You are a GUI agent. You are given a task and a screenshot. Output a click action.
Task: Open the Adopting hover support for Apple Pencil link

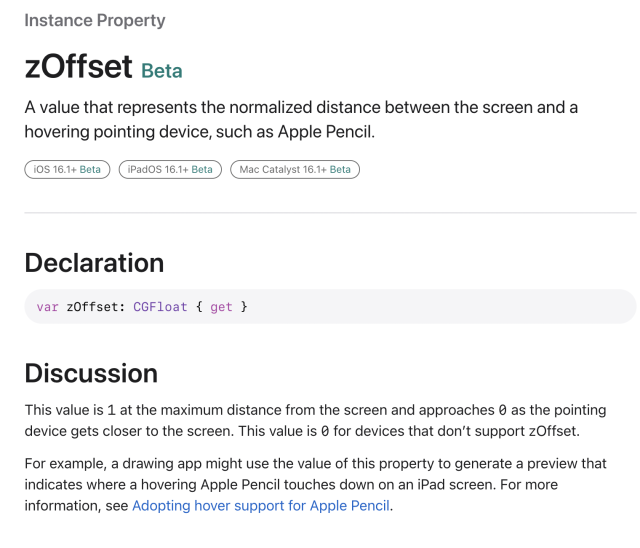pos(261,506)
